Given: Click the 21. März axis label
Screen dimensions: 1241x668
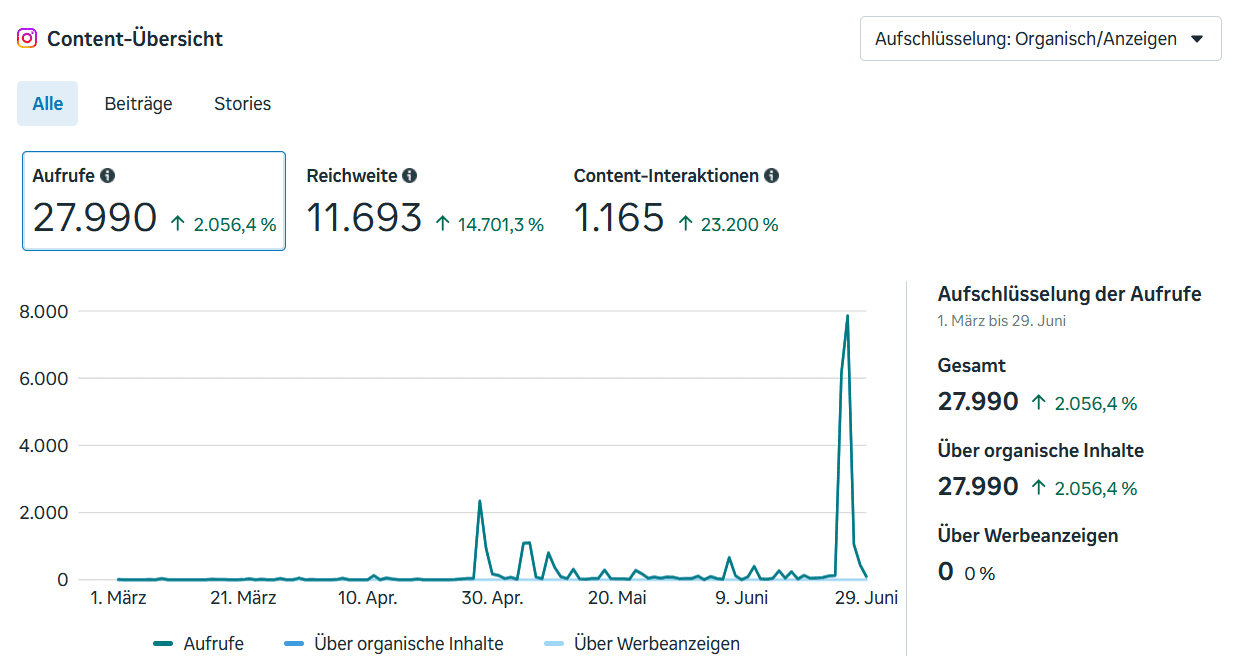Looking at the screenshot, I should pyautogui.click(x=243, y=598).
